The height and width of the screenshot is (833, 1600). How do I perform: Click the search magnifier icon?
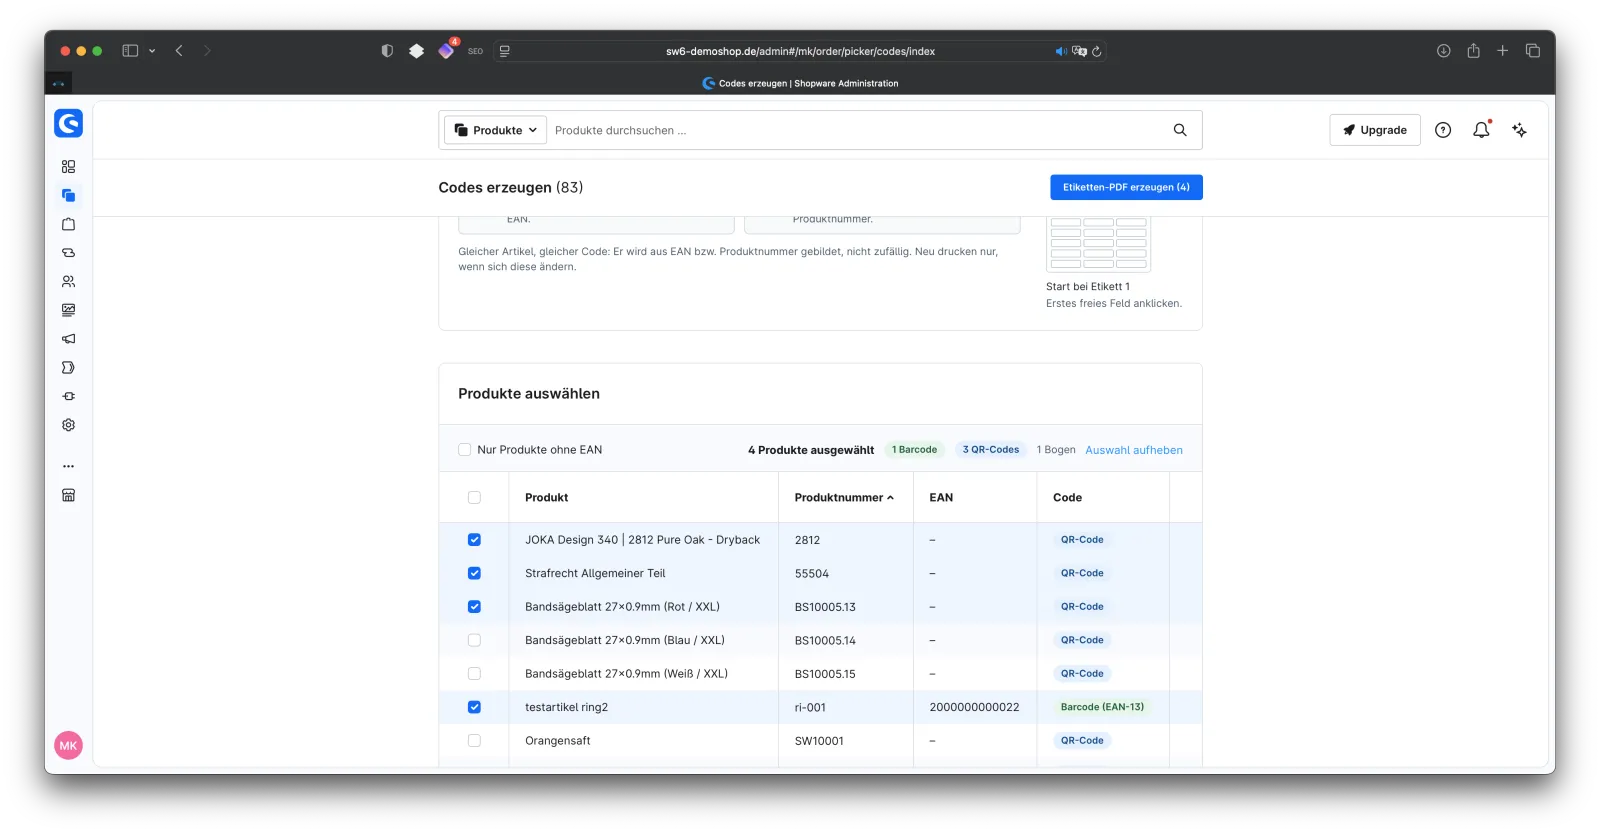1180,130
